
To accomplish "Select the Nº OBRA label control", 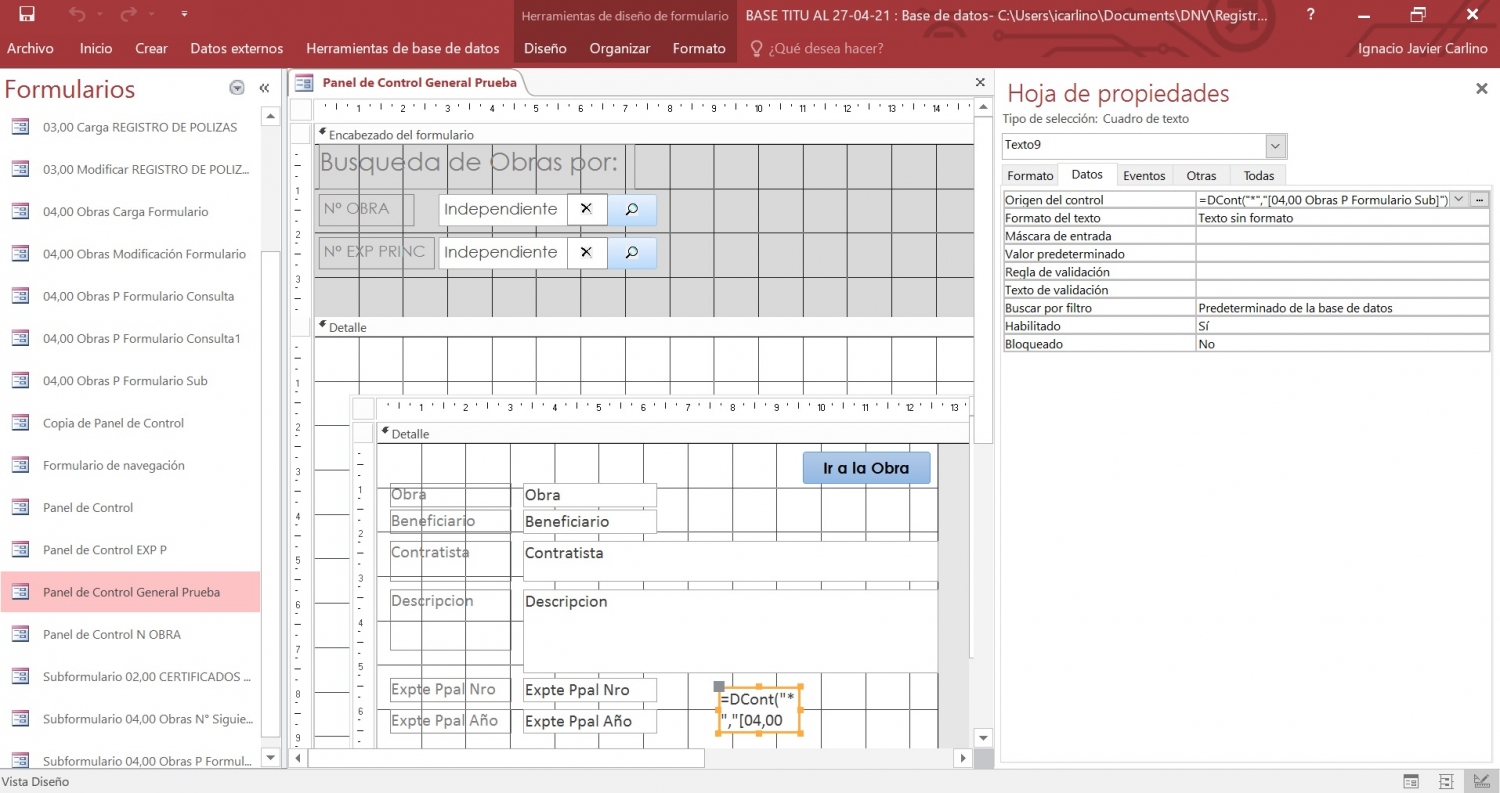I will [367, 209].
